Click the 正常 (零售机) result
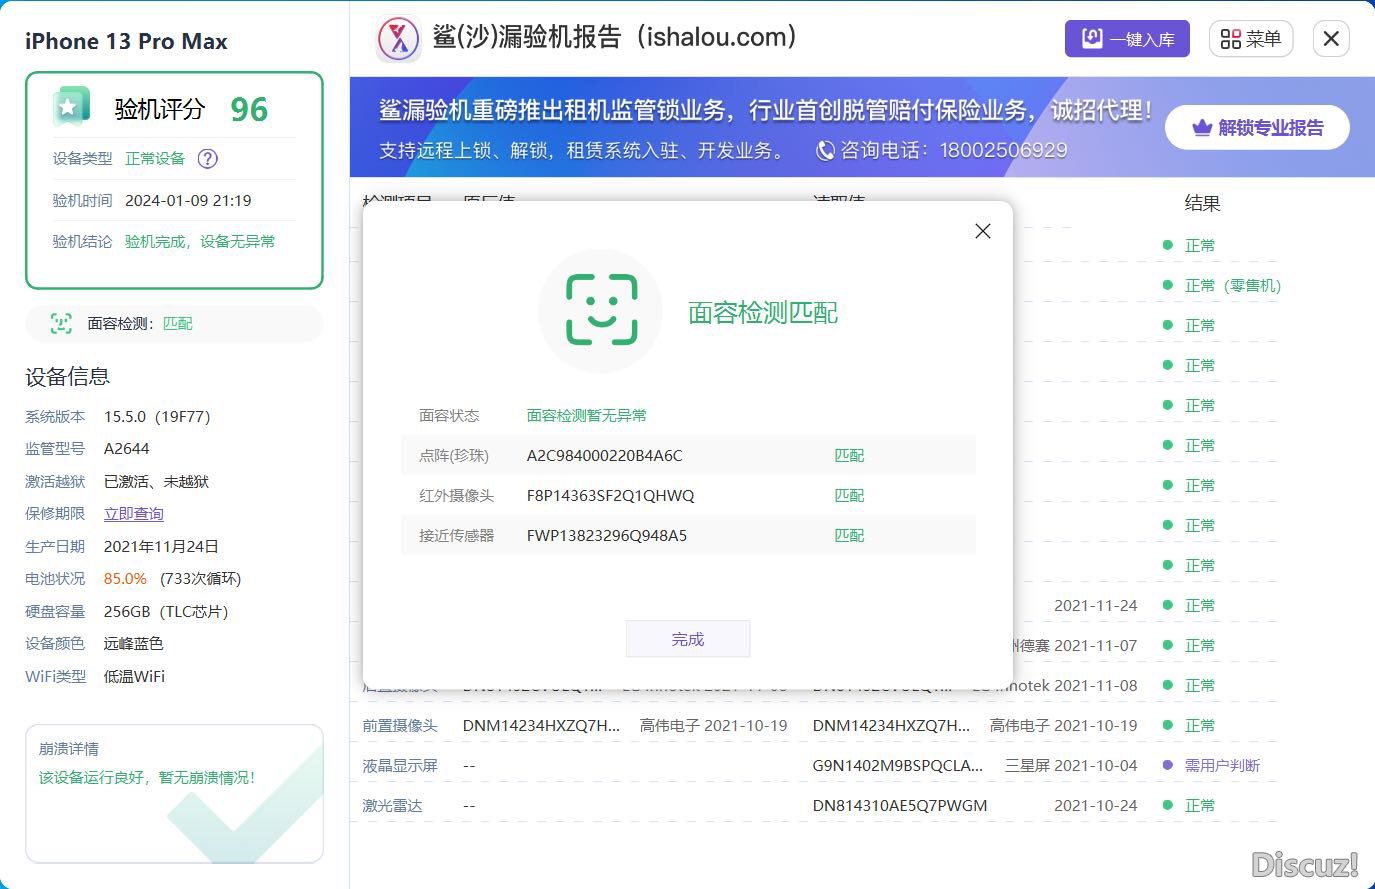Viewport: 1375px width, 889px height. (1233, 285)
